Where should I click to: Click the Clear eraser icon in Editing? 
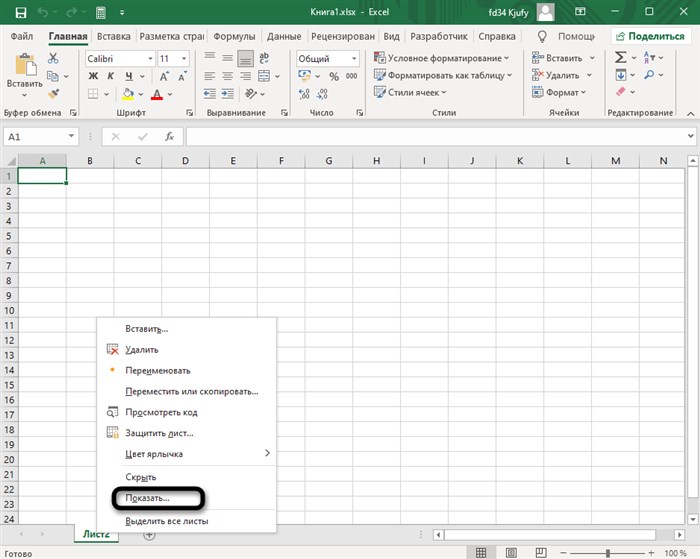(621, 92)
